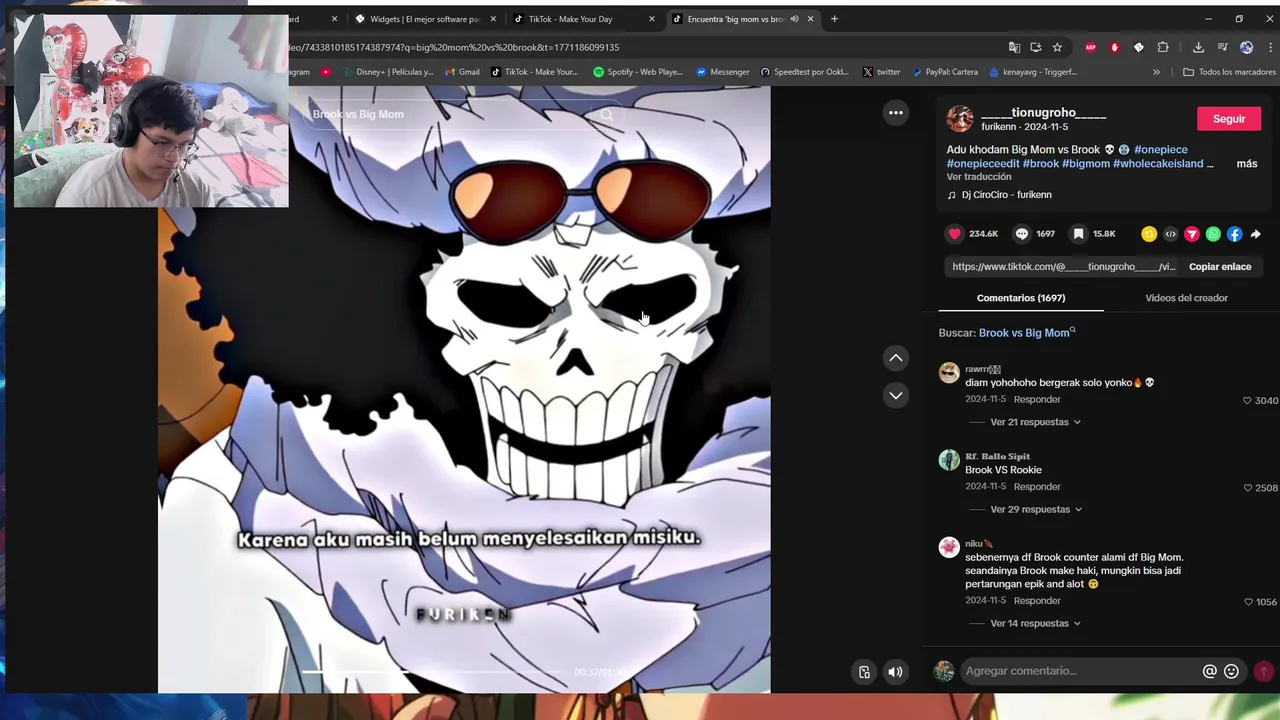Open the 'PayPal: Cartera' bookmark

pyautogui.click(x=945, y=72)
